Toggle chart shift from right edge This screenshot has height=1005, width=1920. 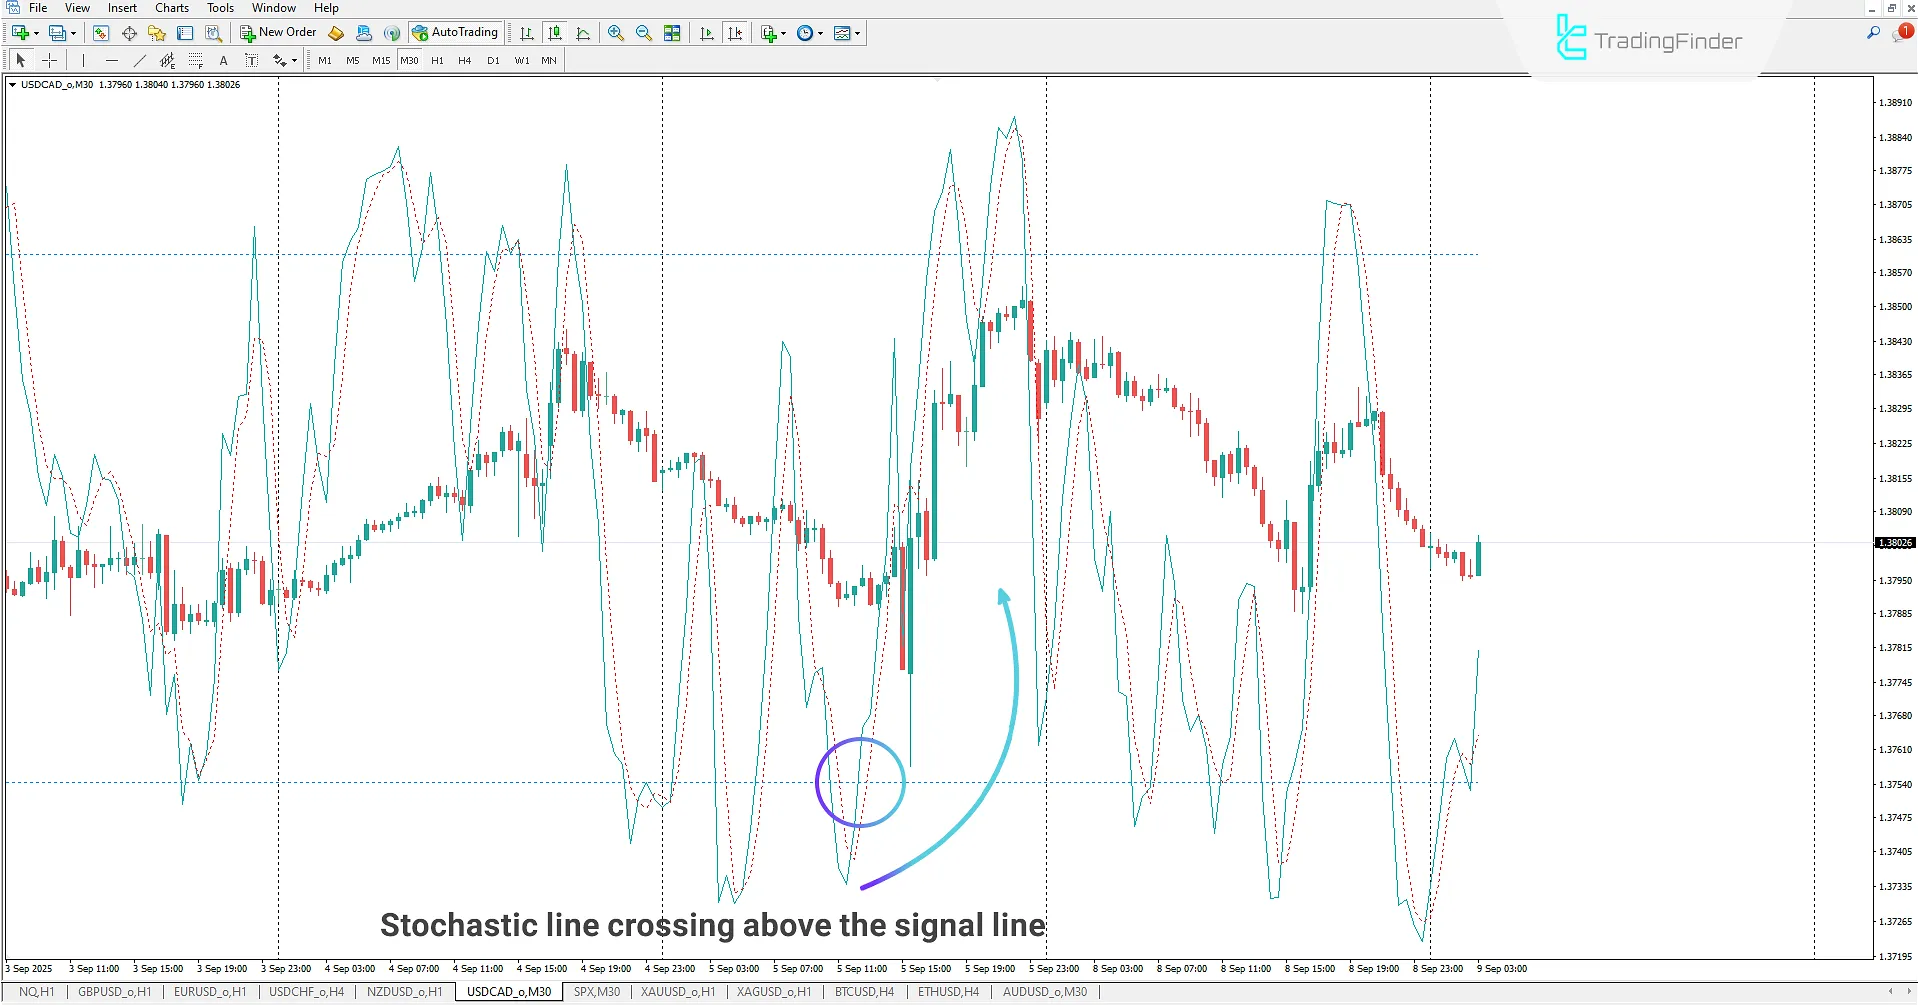(737, 32)
